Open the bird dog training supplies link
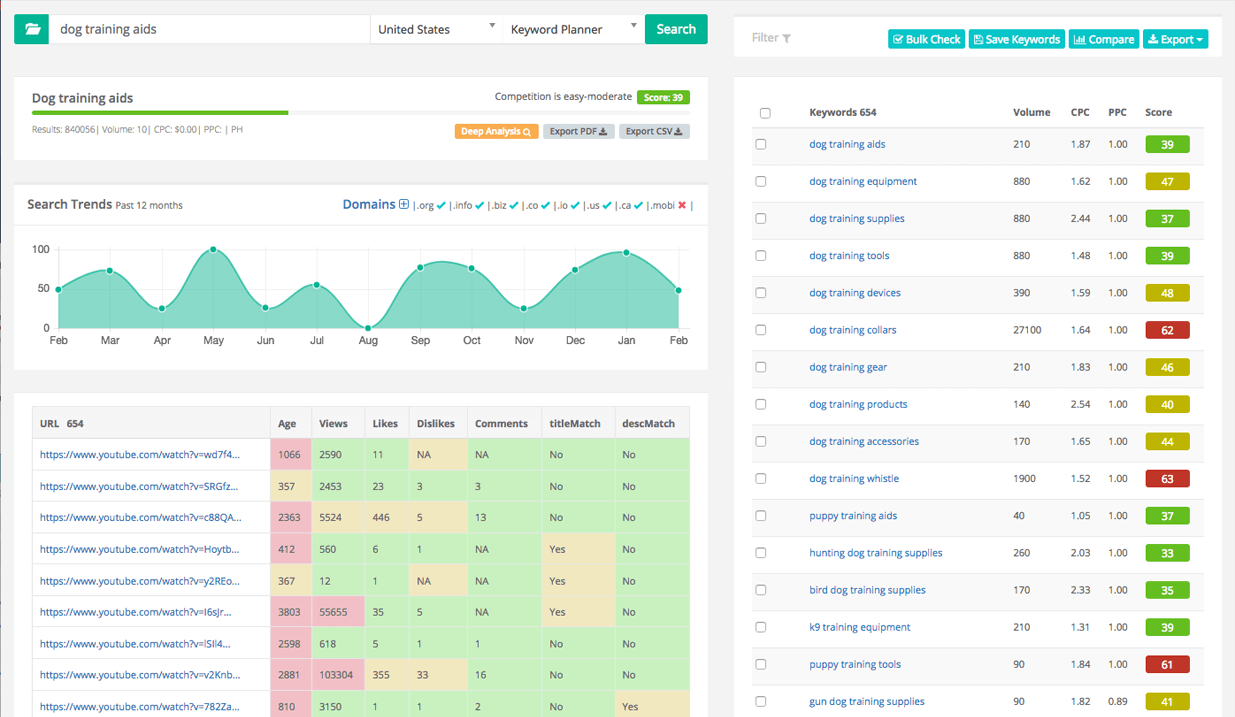 867,590
